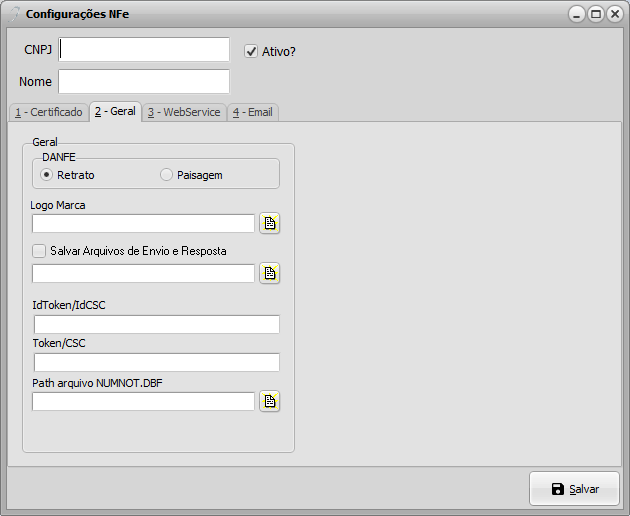Click the Token/CSC field

[157, 362]
